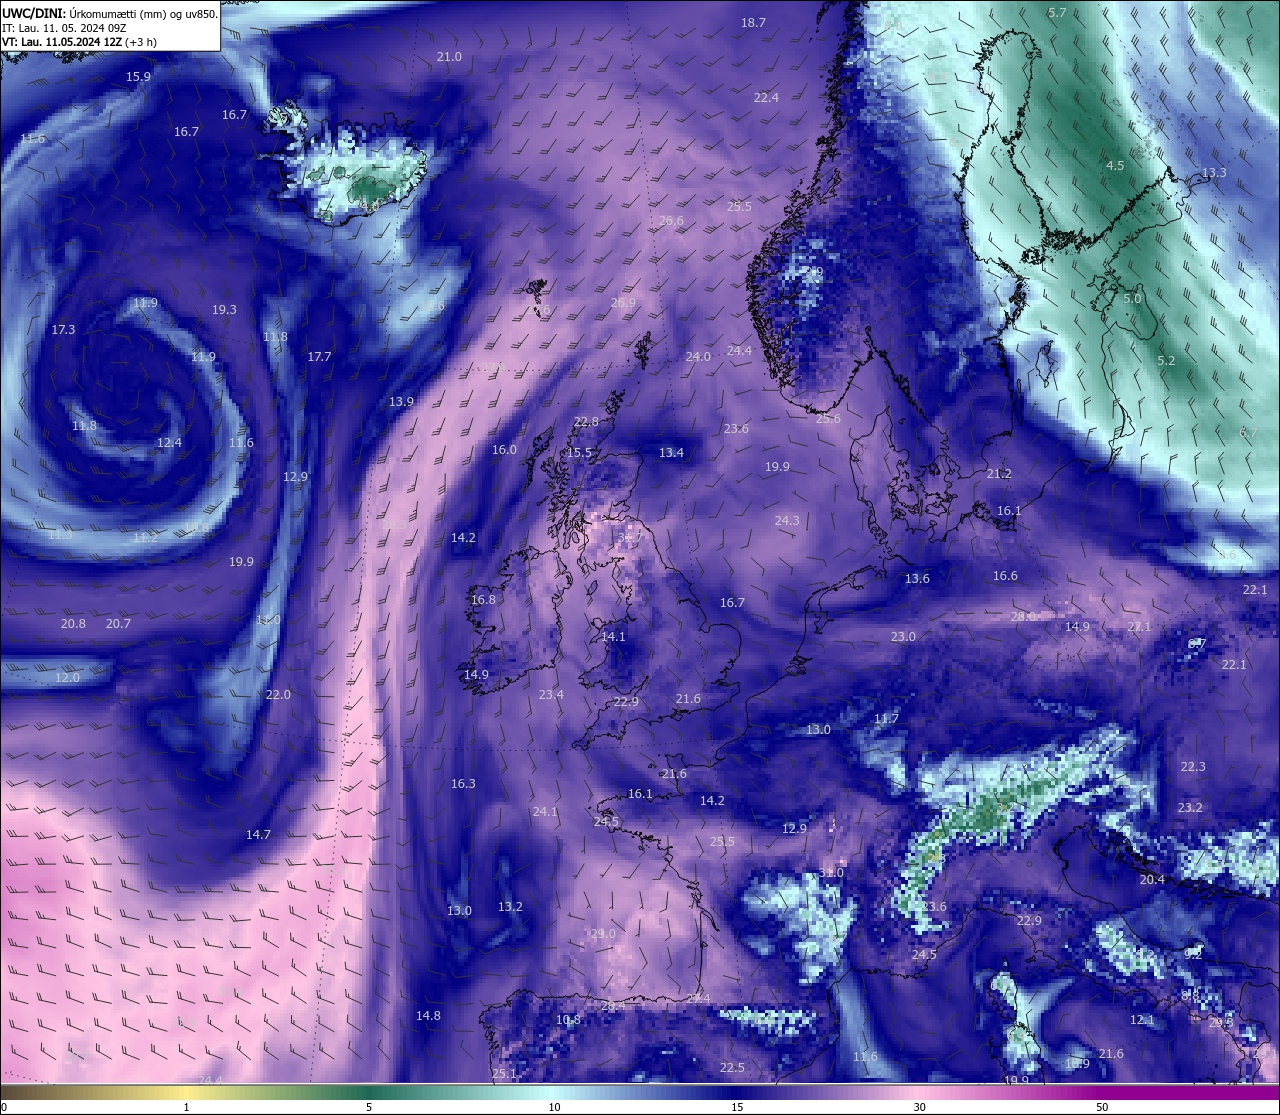Click the 17.3 value west of the cyclone
This screenshot has width=1280, height=1115.
click(x=63, y=330)
